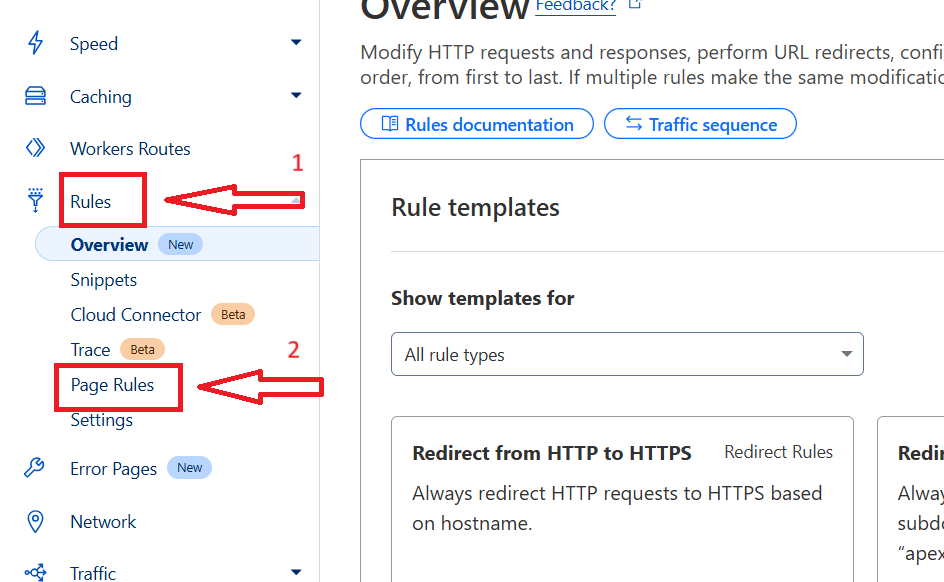This screenshot has height=582, width=944.
Task: Click the Workers Routes diamond icon
Action: click(35, 148)
